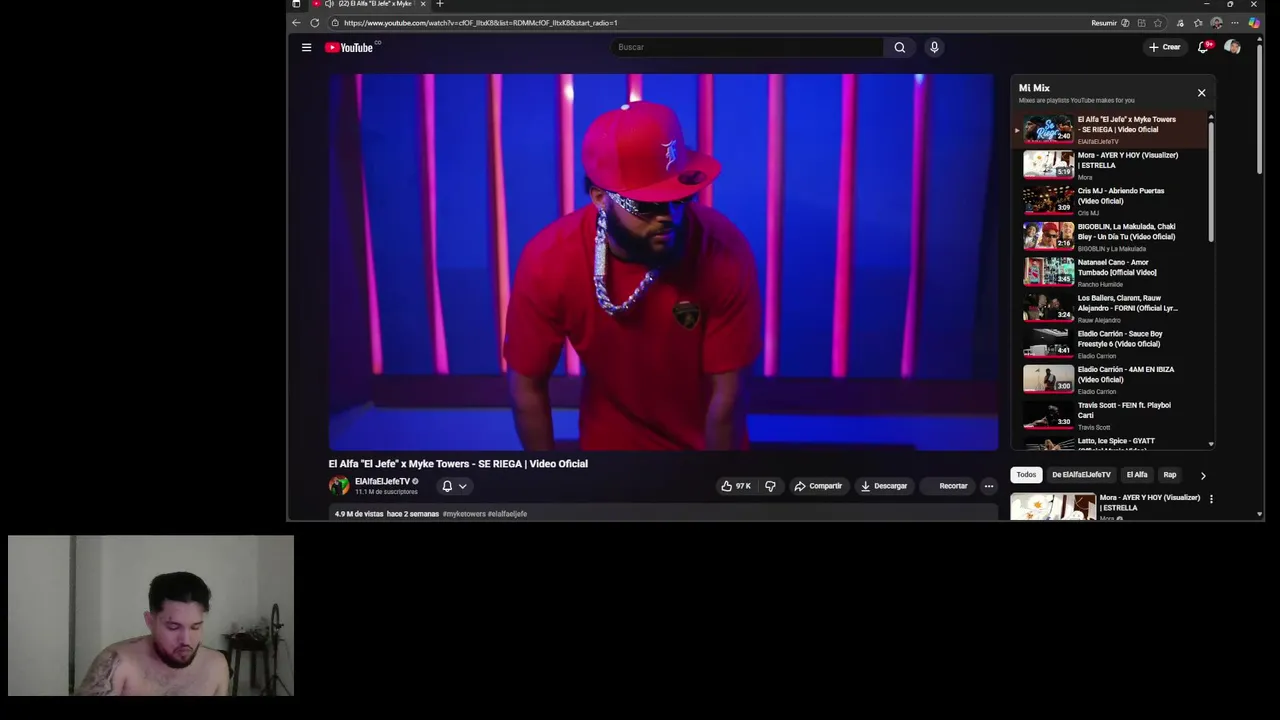
Task: Reload the page with refresh icon
Action: 315,22
